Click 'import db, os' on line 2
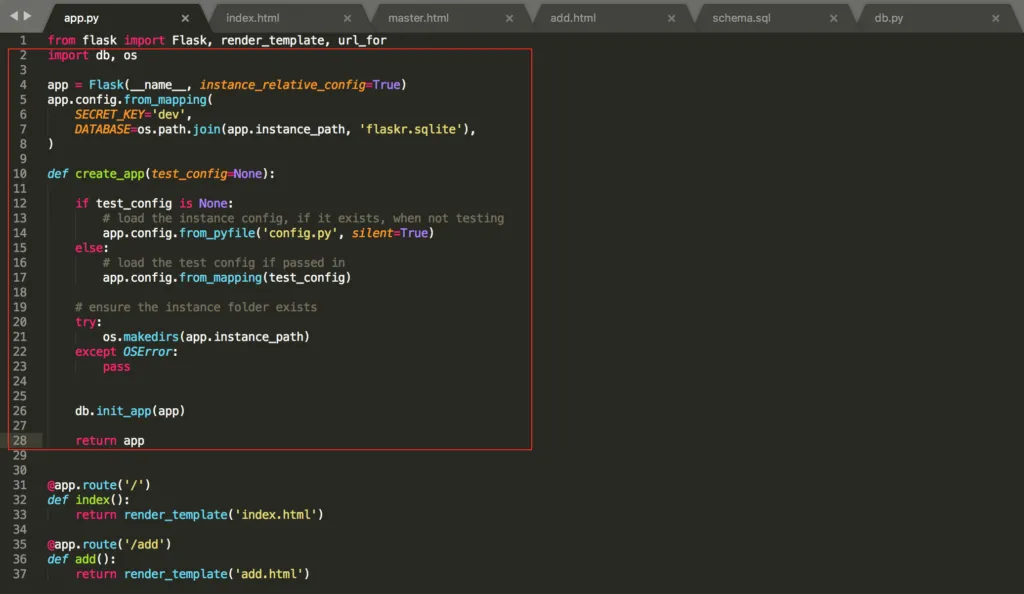 coord(92,55)
